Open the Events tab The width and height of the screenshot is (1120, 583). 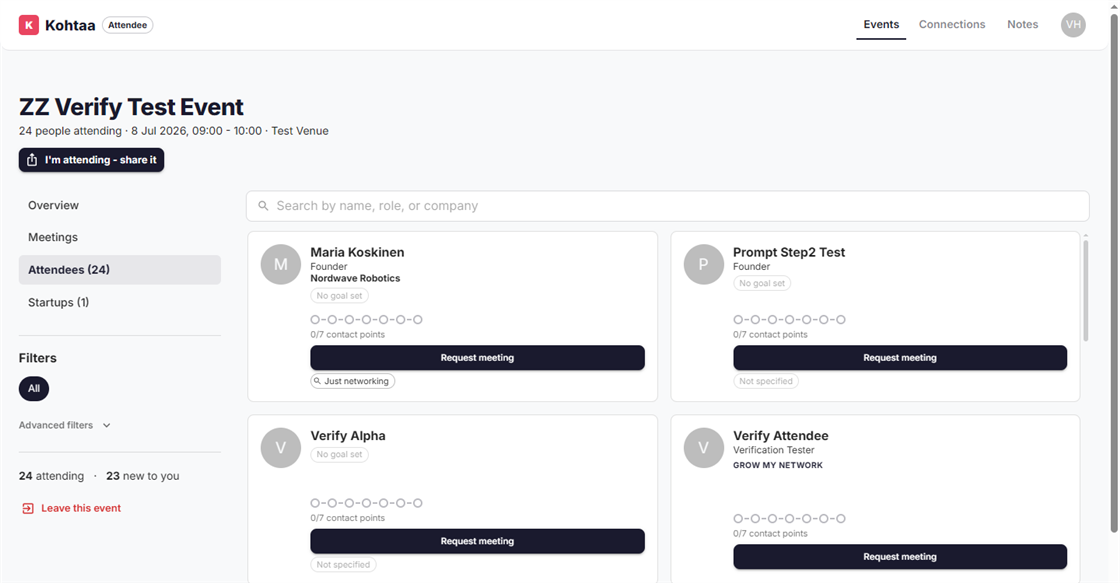coord(881,24)
